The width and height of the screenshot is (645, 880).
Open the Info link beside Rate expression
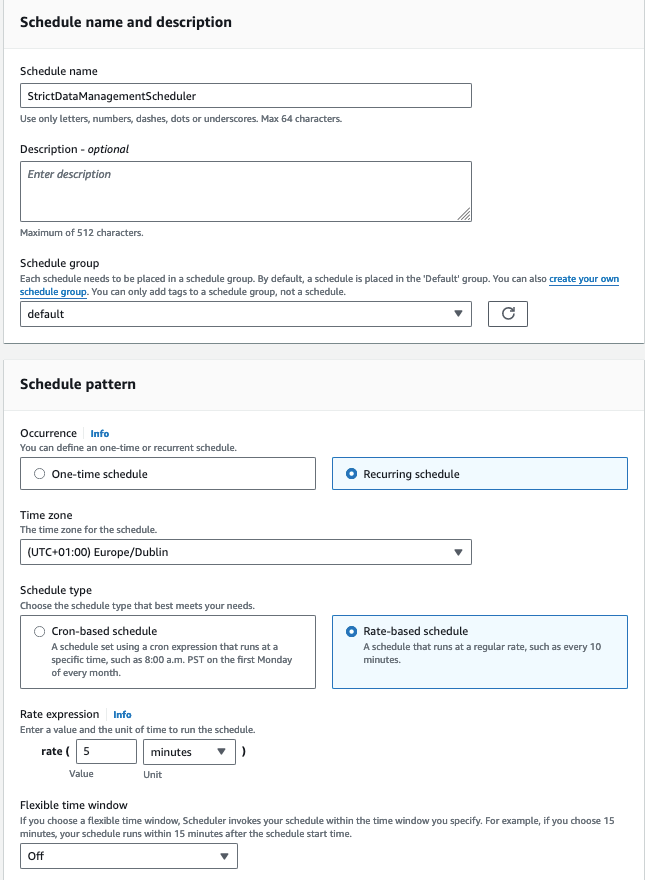click(122, 715)
